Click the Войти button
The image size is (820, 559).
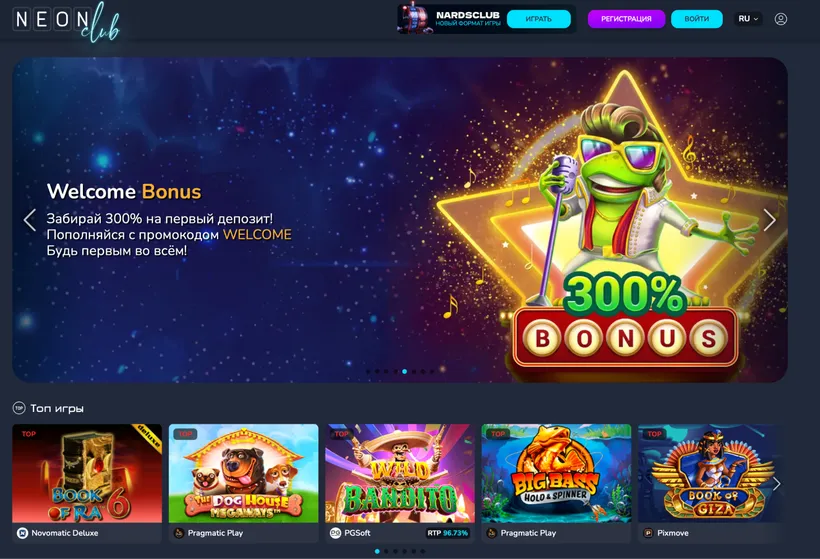(697, 19)
